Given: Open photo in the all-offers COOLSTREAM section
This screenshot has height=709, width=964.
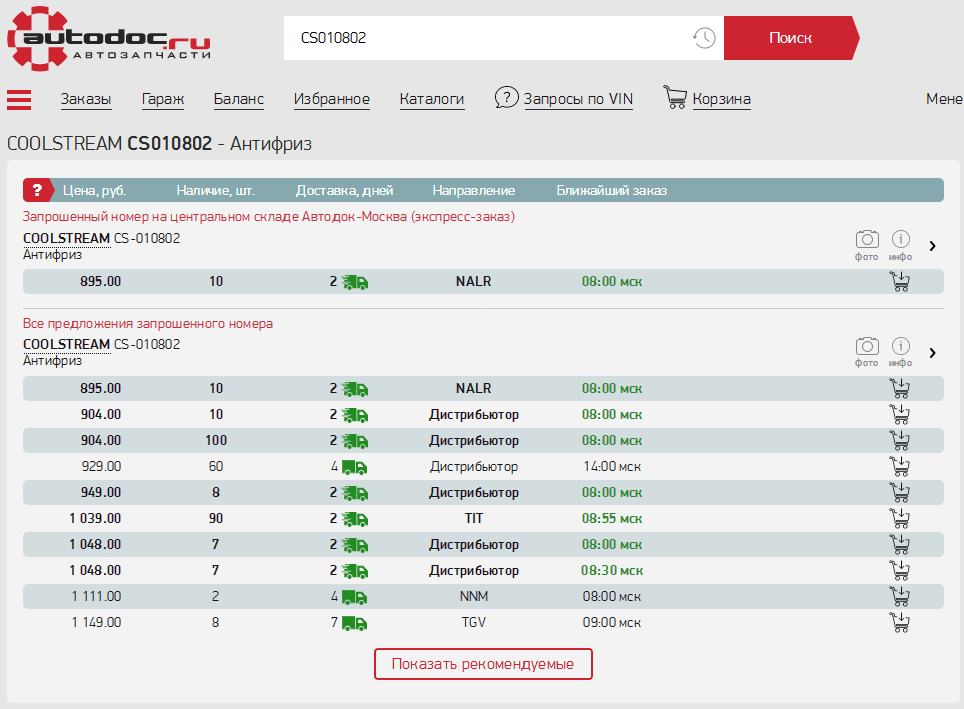Looking at the screenshot, I should point(867,352).
